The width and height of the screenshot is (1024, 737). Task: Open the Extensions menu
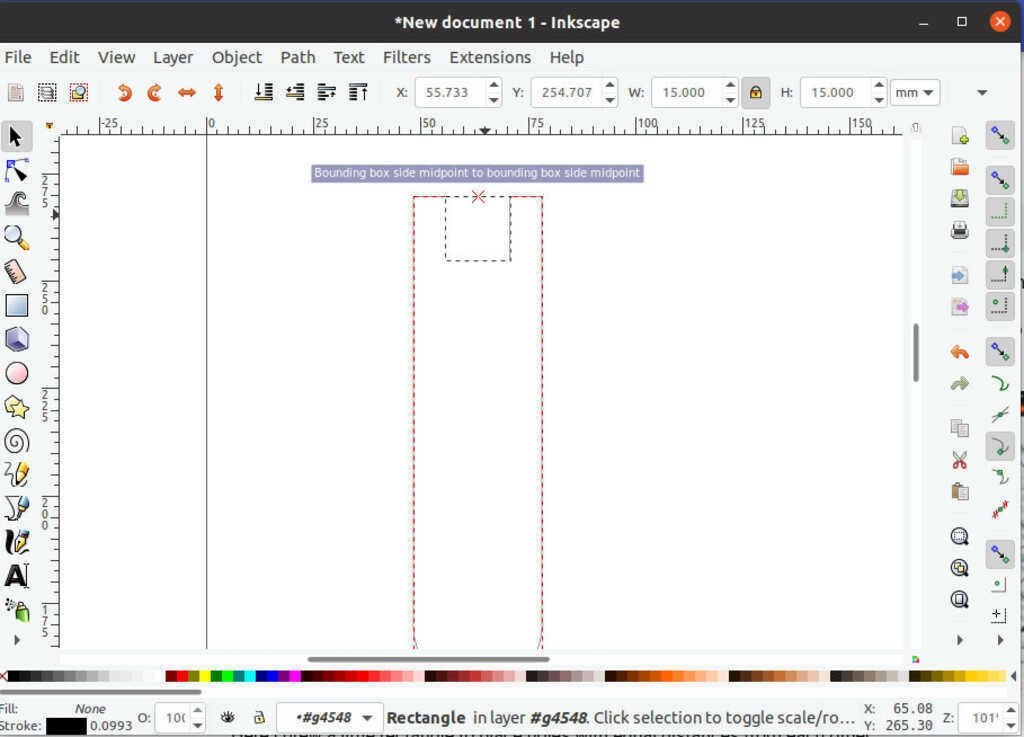(x=490, y=57)
